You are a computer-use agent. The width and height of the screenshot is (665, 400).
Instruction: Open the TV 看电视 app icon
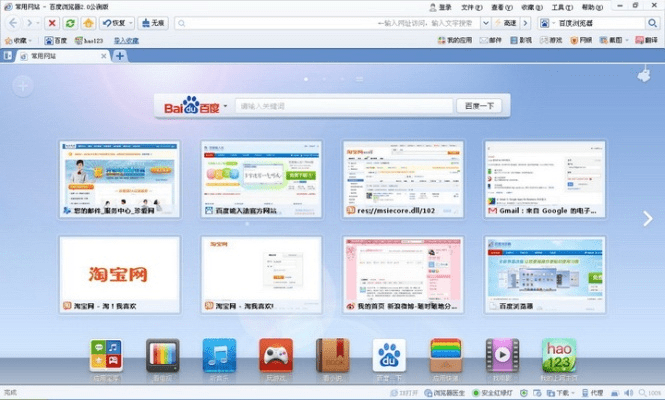163,355
